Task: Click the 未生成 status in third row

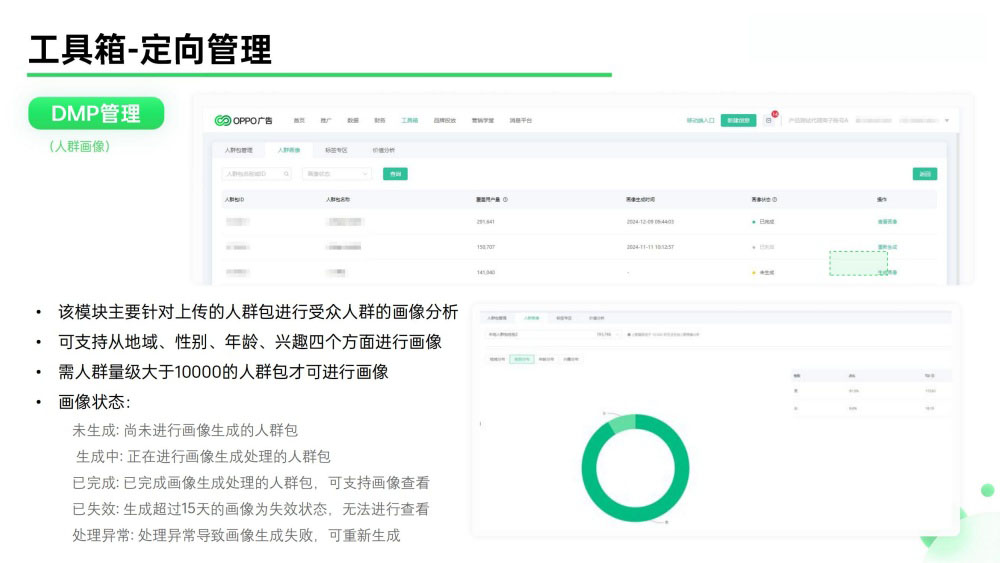Action: point(763,272)
